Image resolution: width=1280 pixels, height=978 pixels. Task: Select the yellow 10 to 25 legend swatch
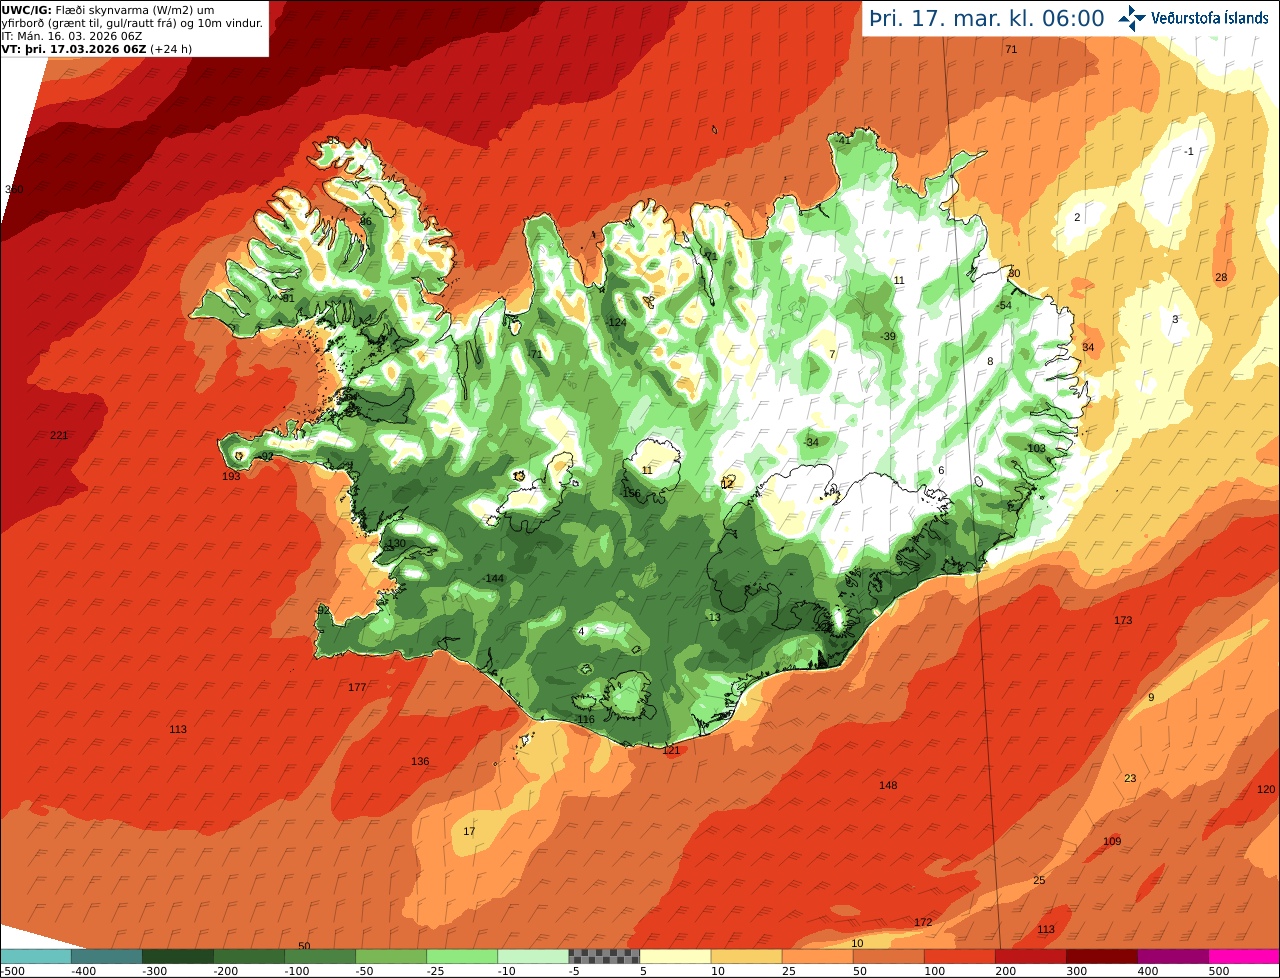tap(746, 956)
